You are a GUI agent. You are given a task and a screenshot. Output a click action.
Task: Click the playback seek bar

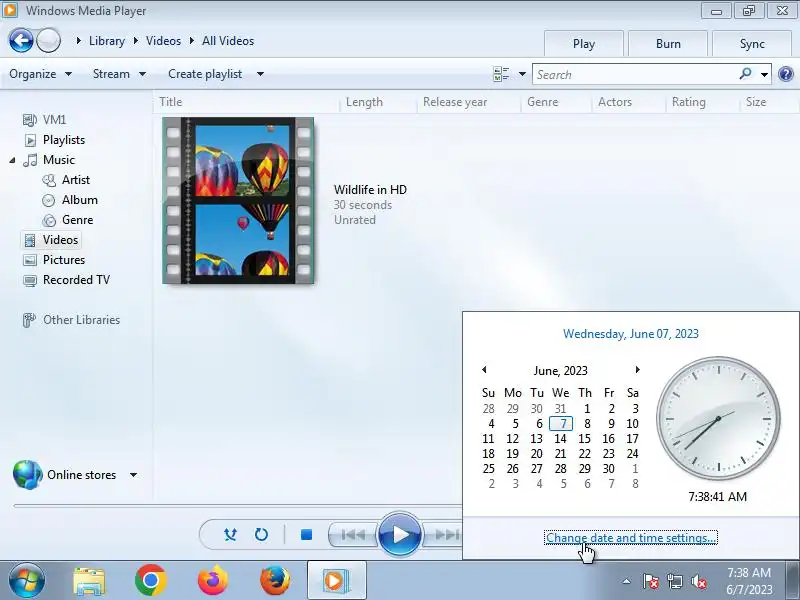point(238,506)
